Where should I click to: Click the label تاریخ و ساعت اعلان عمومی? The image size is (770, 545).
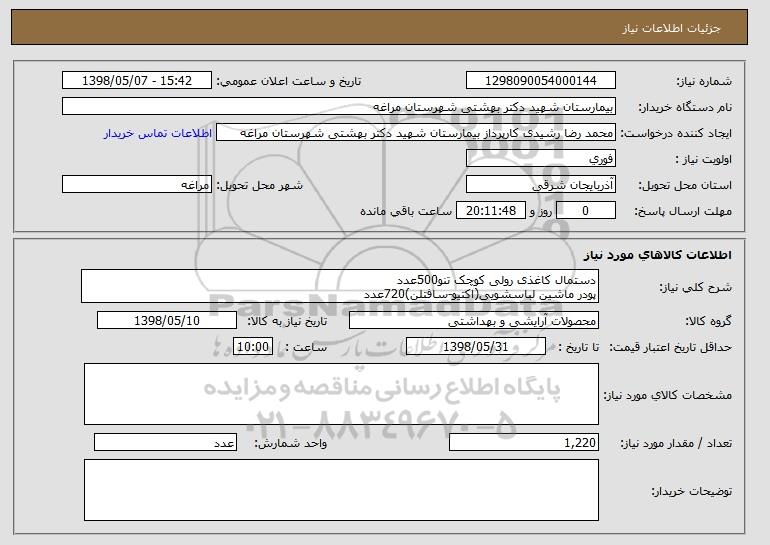[x=289, y=81]
